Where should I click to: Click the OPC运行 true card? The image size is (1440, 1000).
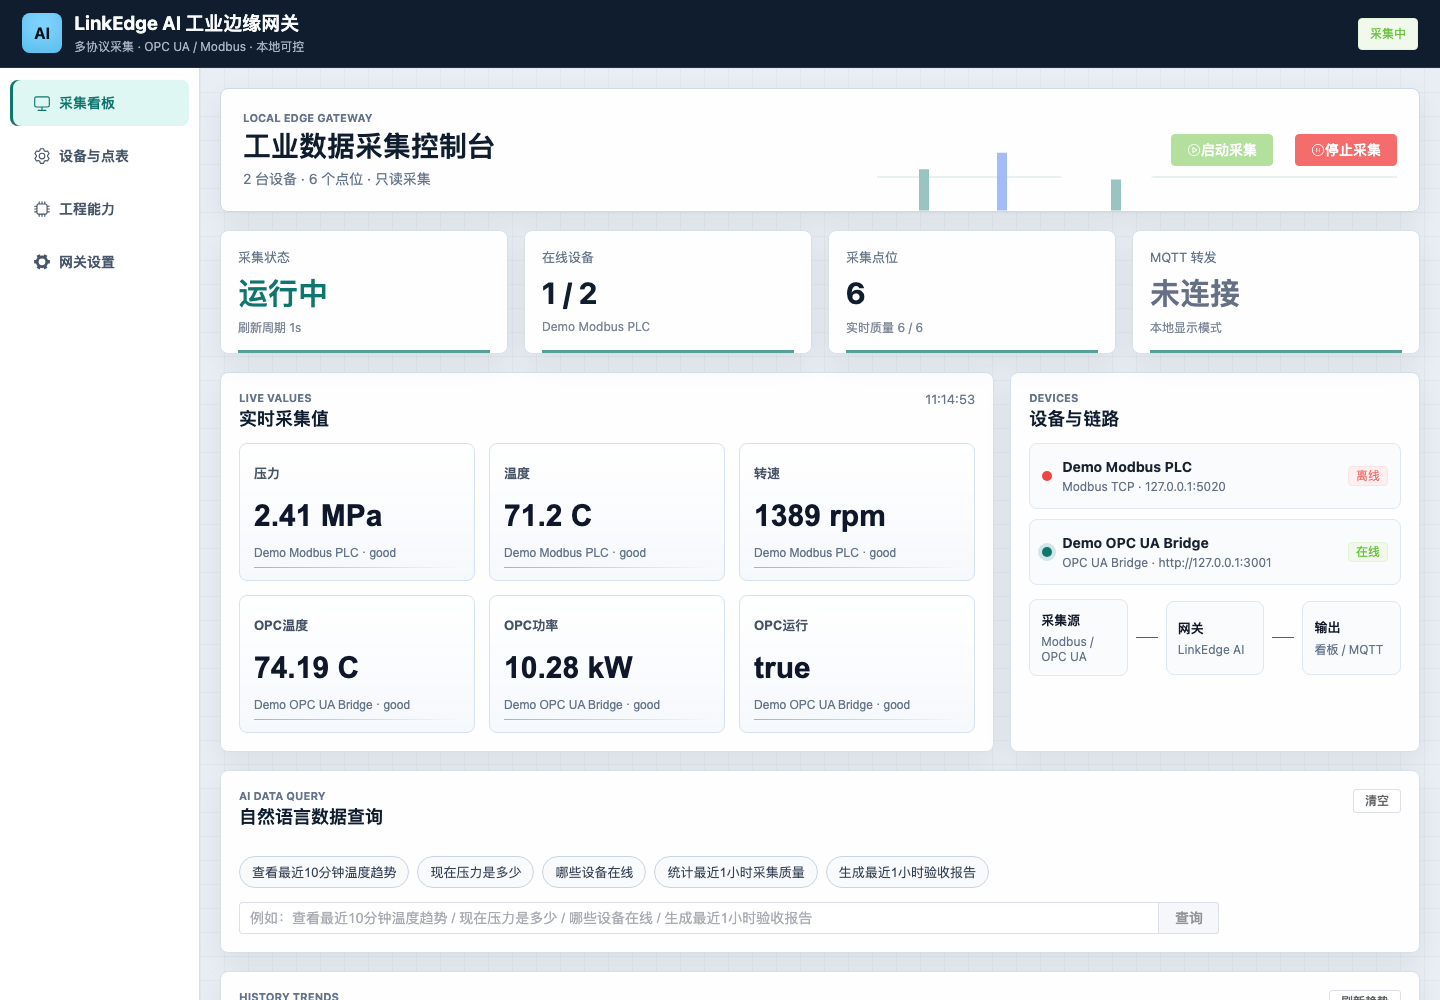click(x=857, y=664)
